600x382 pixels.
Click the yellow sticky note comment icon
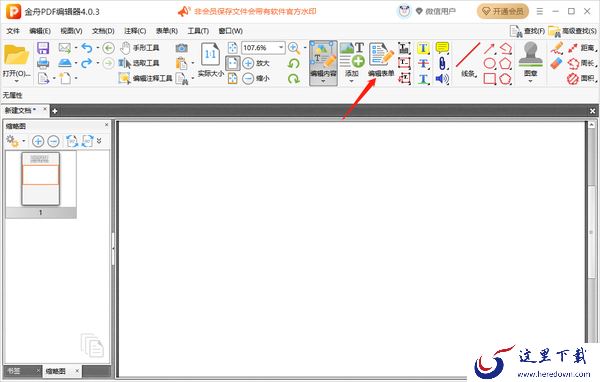pos(442,48)
